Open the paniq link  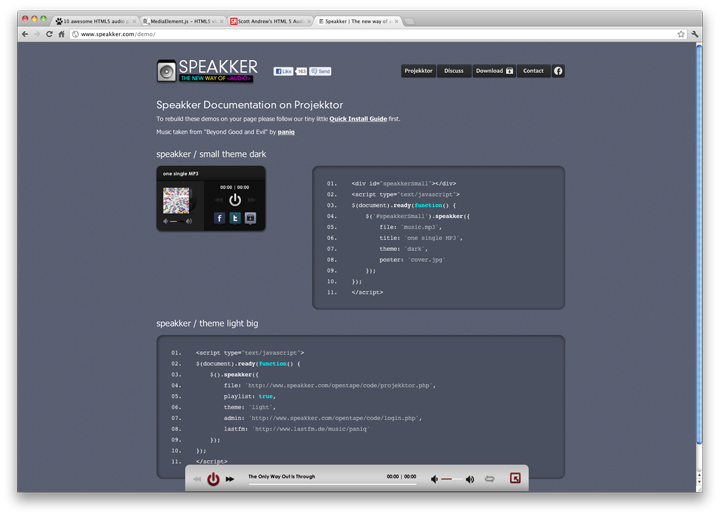coord(286,132)
